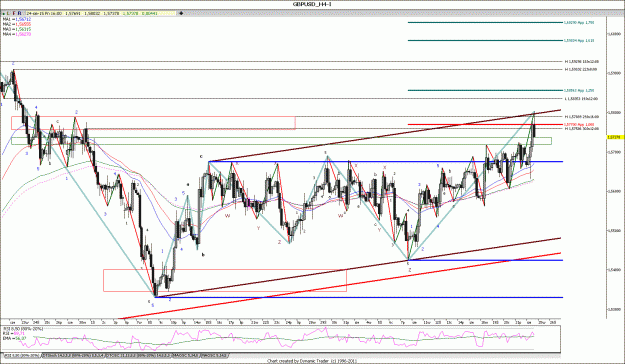
Task: Click the green close price in data bar
Action: click(x=130, y=13)
